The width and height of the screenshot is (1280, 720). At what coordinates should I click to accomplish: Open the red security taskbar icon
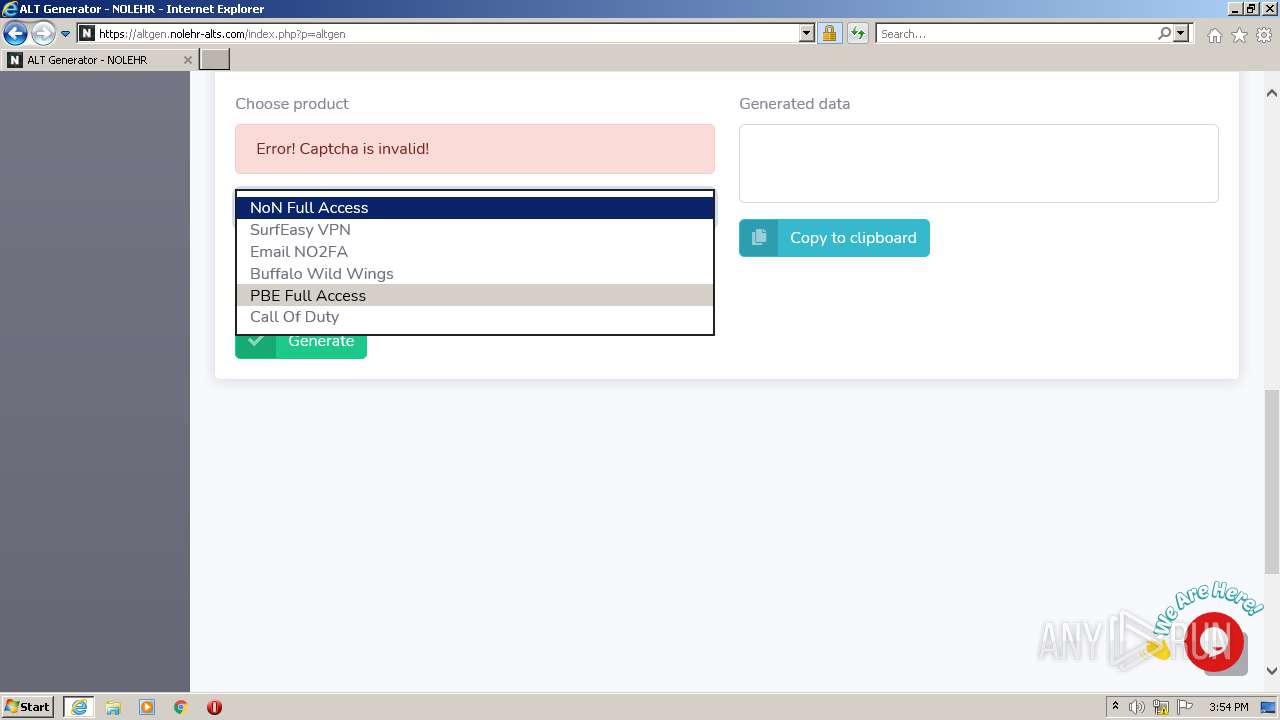(x=214, y=707)
